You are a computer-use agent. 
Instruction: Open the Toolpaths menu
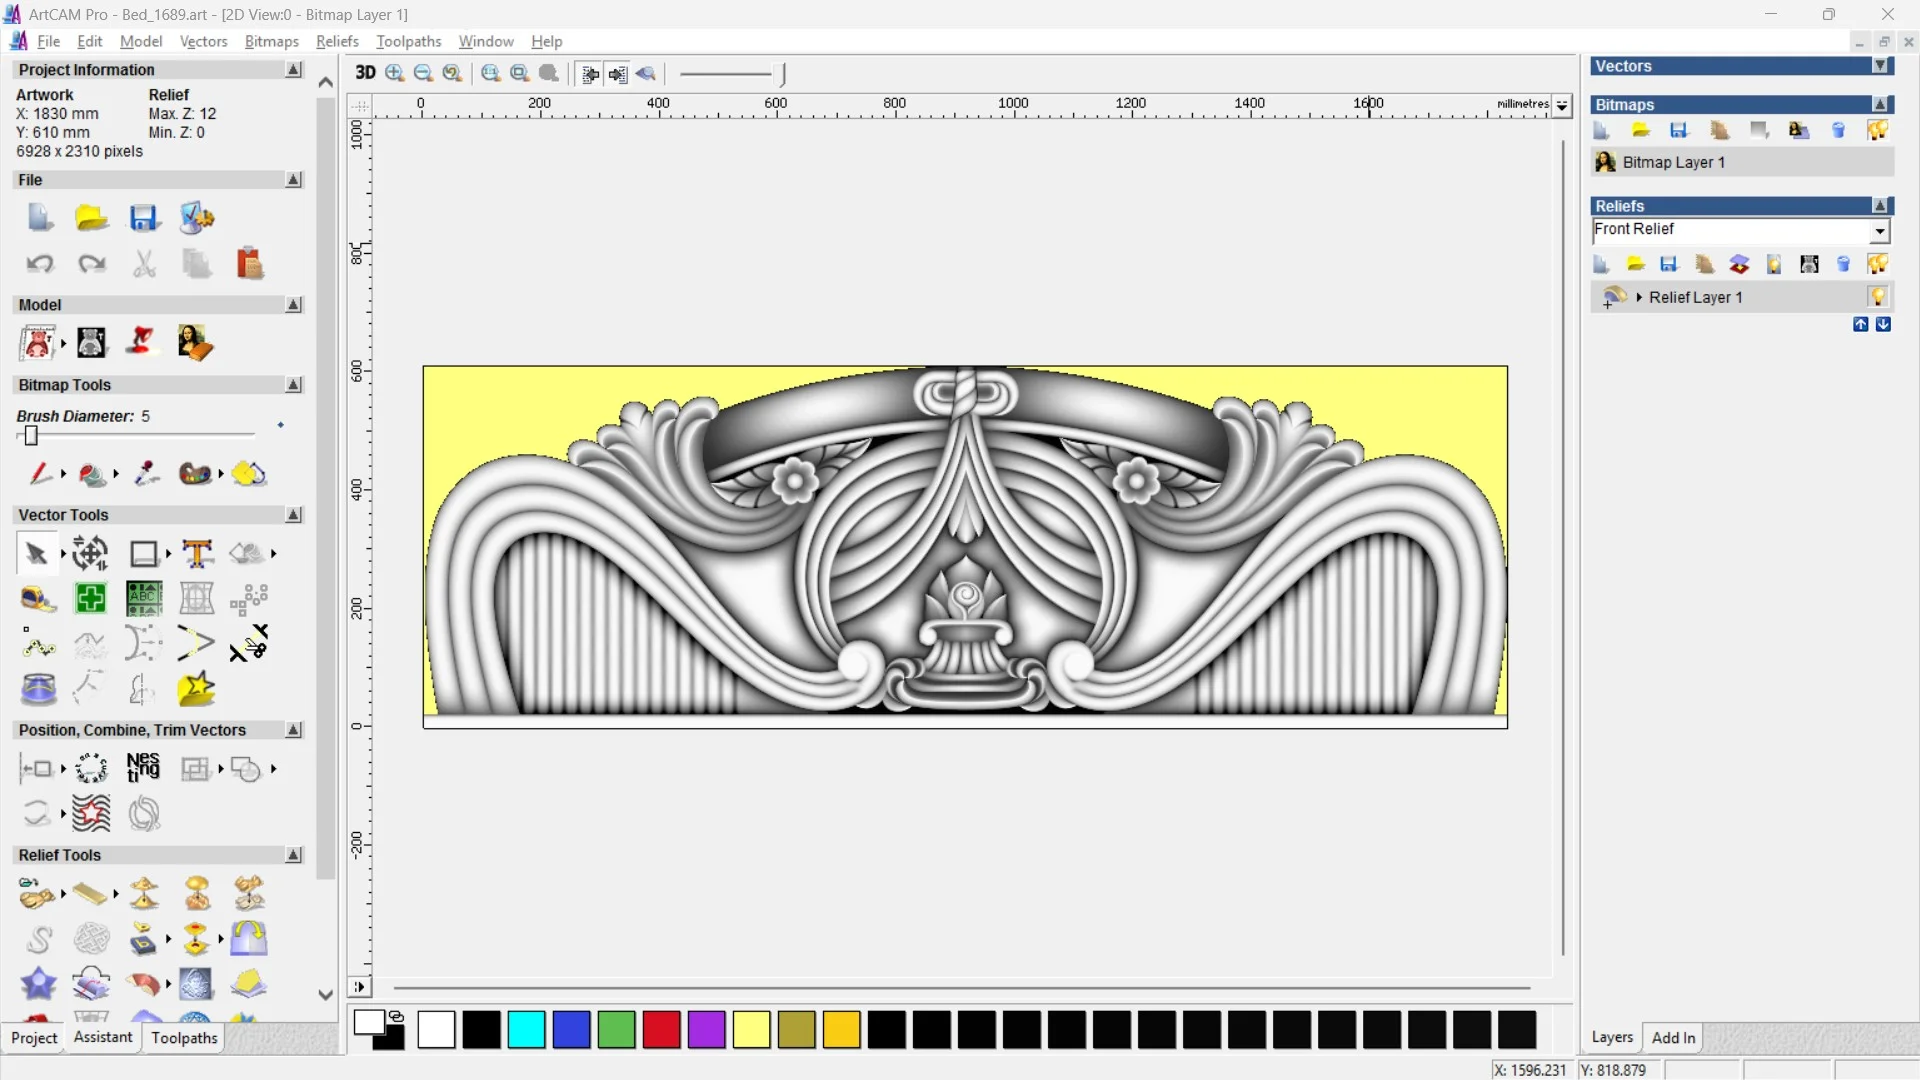[x=408, y=41]
